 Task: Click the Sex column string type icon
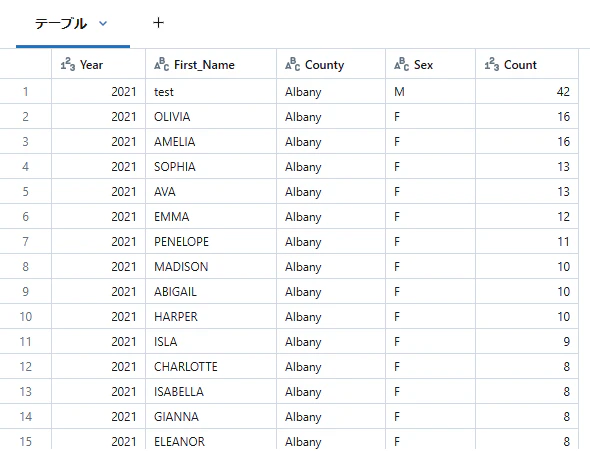pyautogui.click(x=401, y=65)
